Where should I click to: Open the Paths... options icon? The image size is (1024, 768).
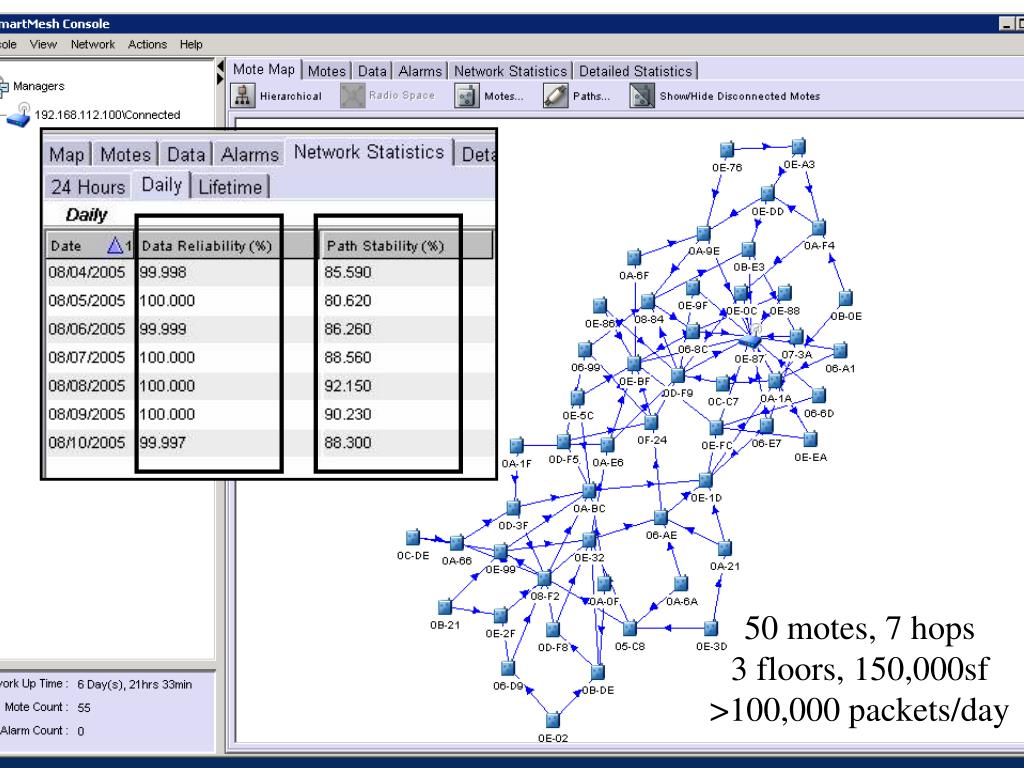555,96
